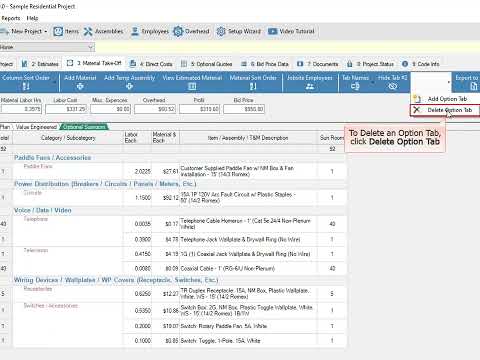
Task: Click the Profit value field
Action: point(199,109)
